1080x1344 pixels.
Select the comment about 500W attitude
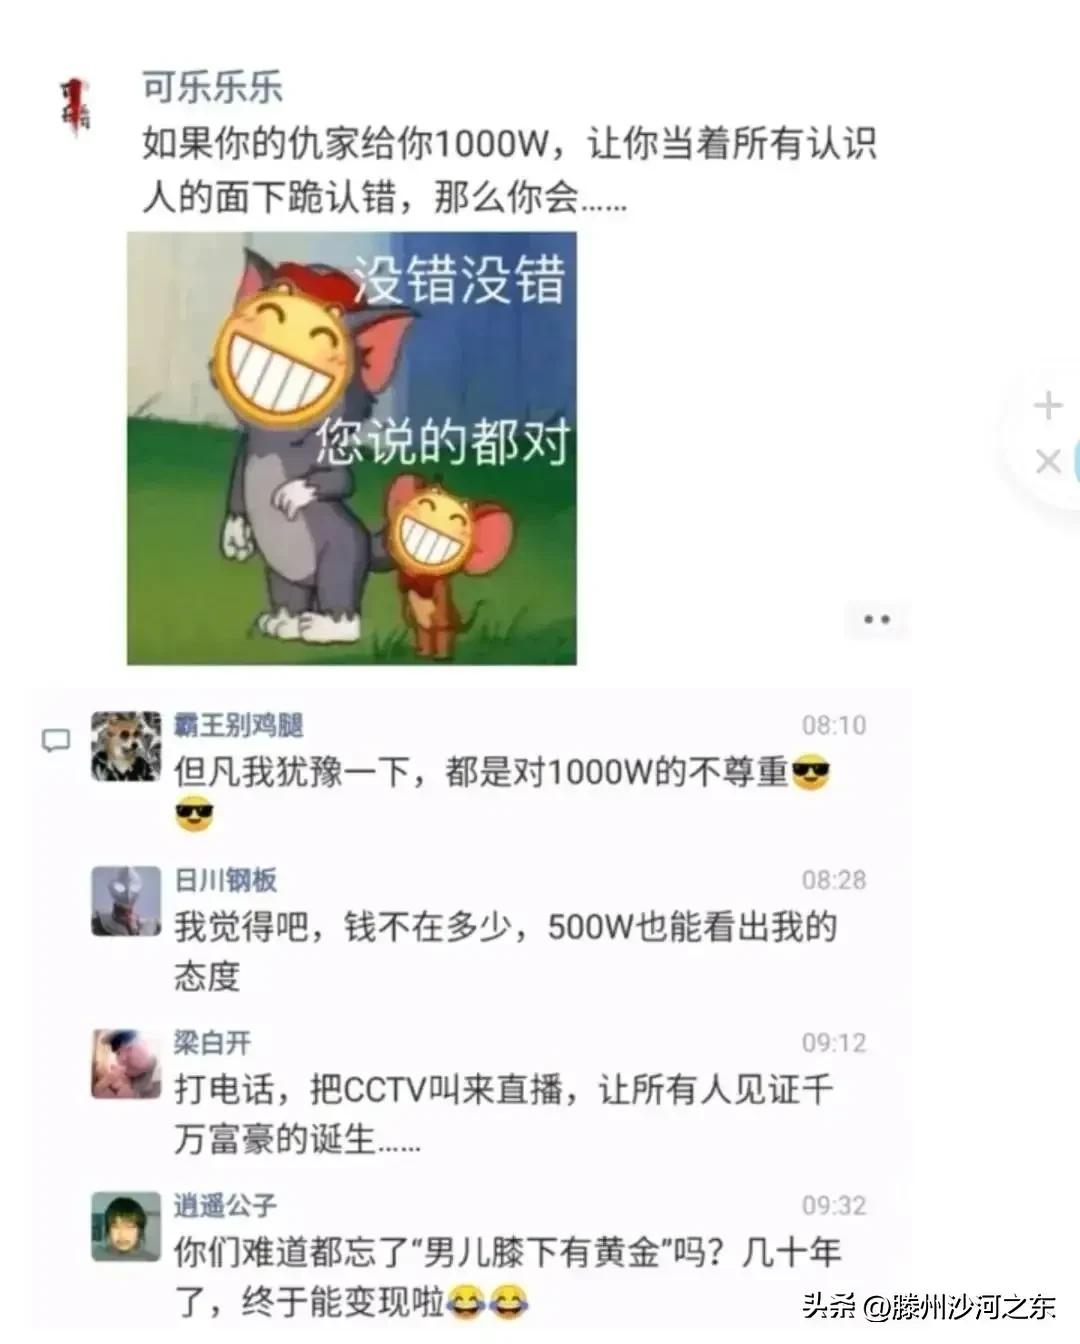(506, 951)
